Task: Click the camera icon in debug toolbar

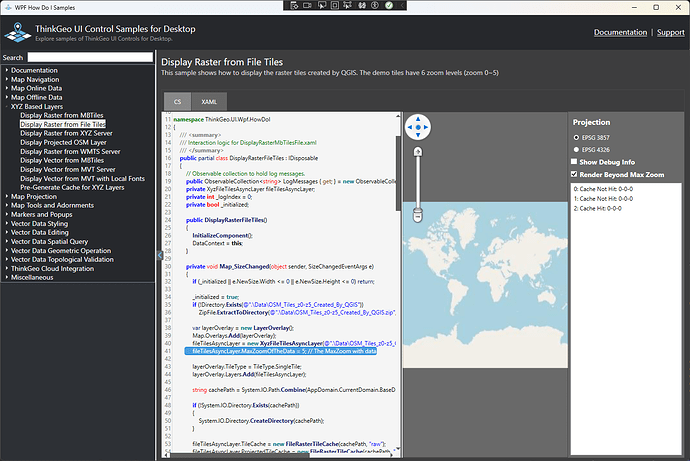Action: (x=307, y=5)
